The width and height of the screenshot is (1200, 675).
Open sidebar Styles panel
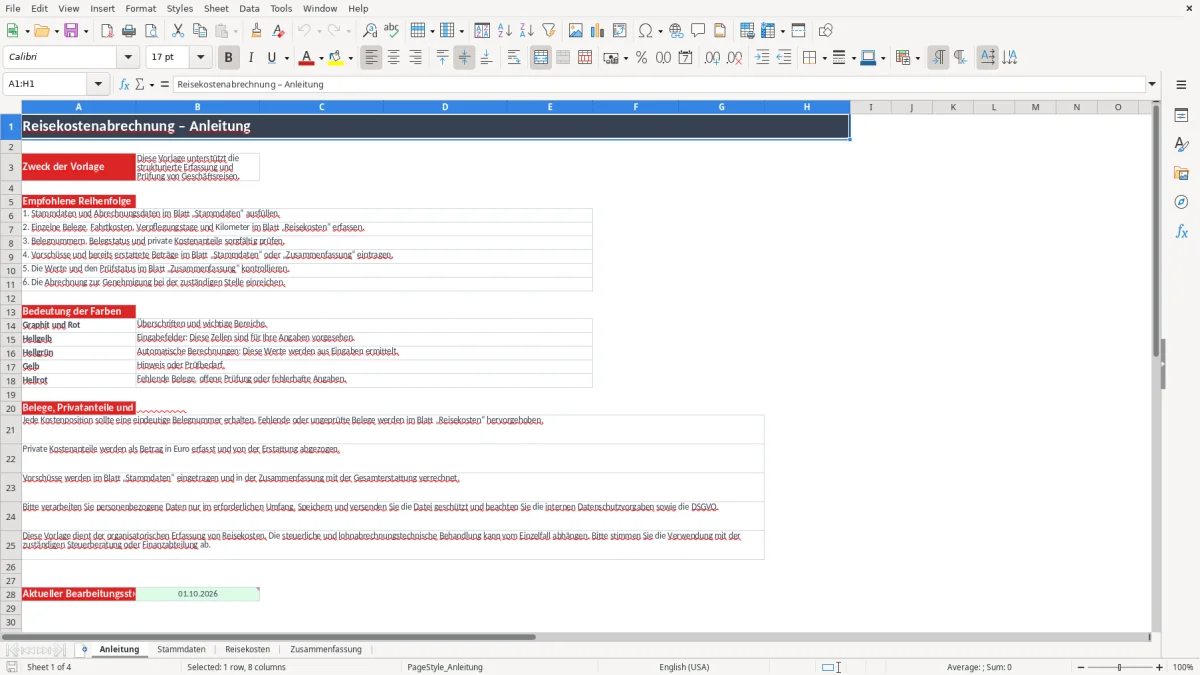click(x=1181, y=145)
